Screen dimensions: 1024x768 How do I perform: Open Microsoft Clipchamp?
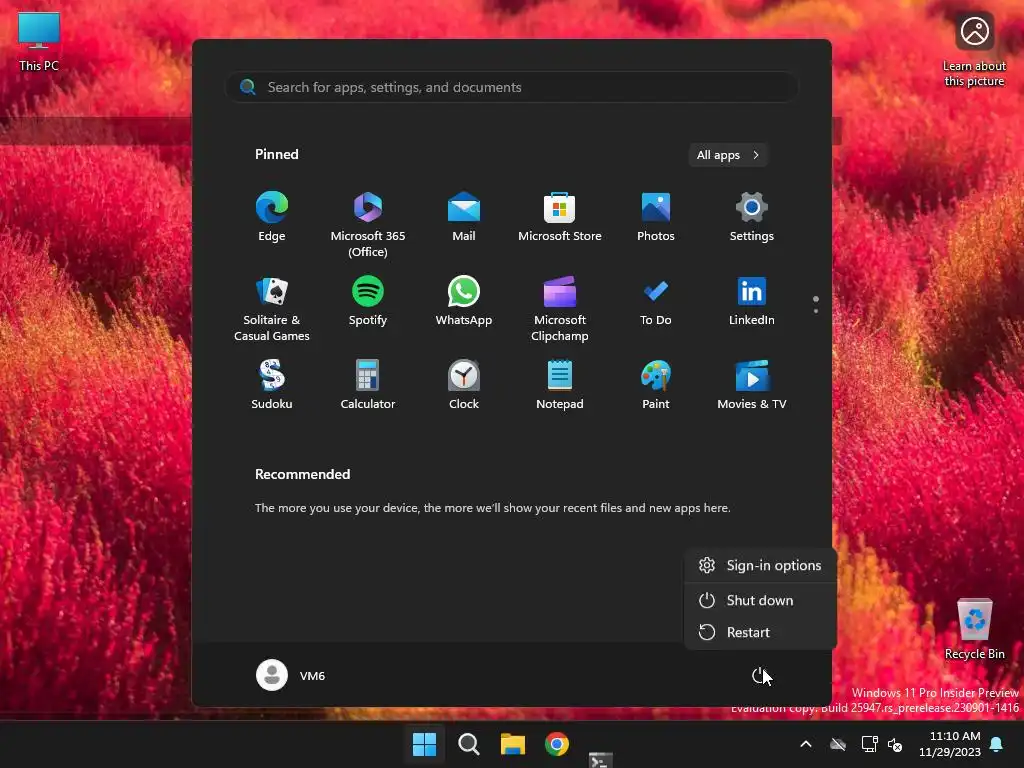pyautogui.click(x=560, y=308)
